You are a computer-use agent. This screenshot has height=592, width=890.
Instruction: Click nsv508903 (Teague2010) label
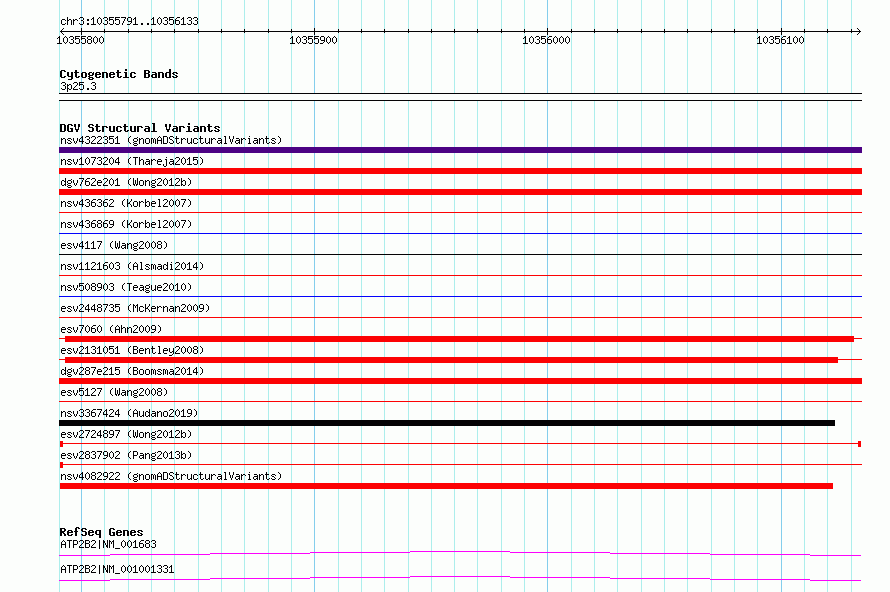(126, 287)
